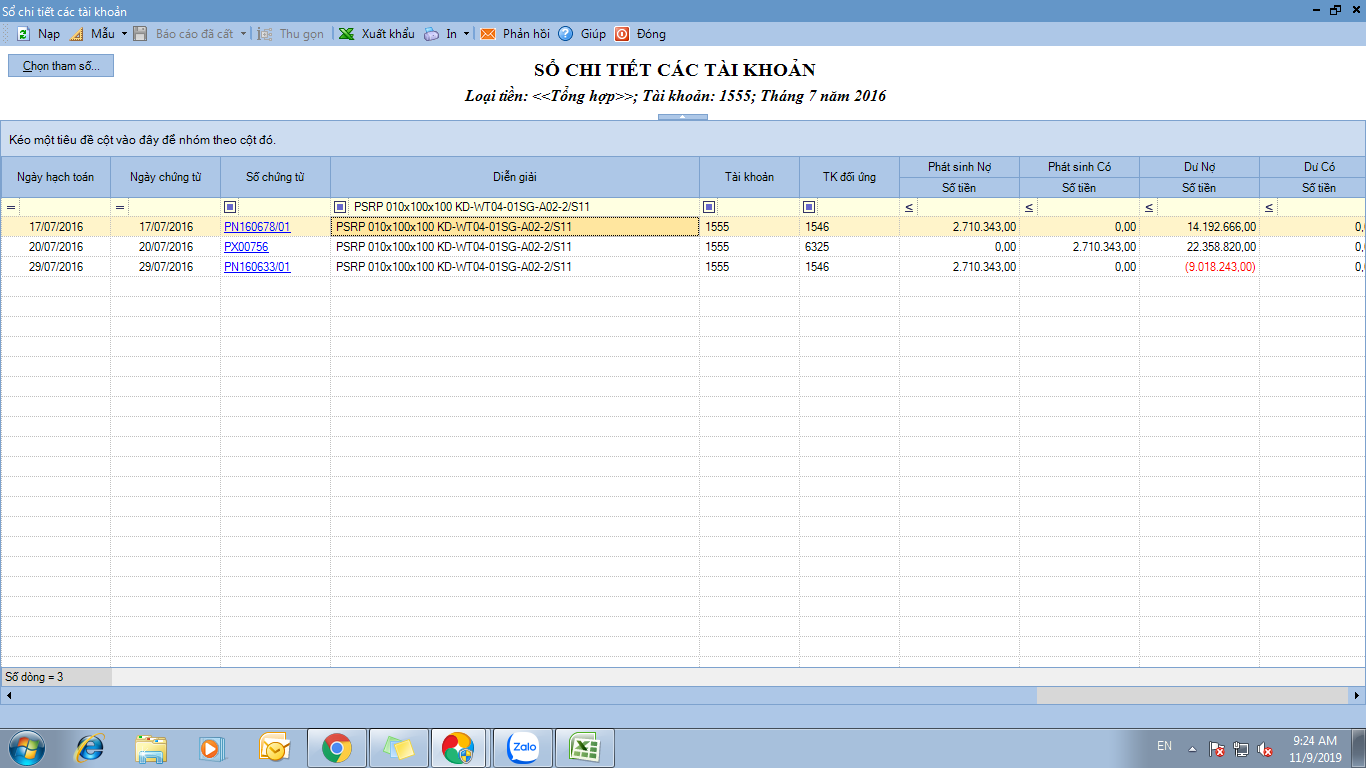Open Google Chrome in taskbar
Viewport: 1366px width, 768px height.
point(336,748)
